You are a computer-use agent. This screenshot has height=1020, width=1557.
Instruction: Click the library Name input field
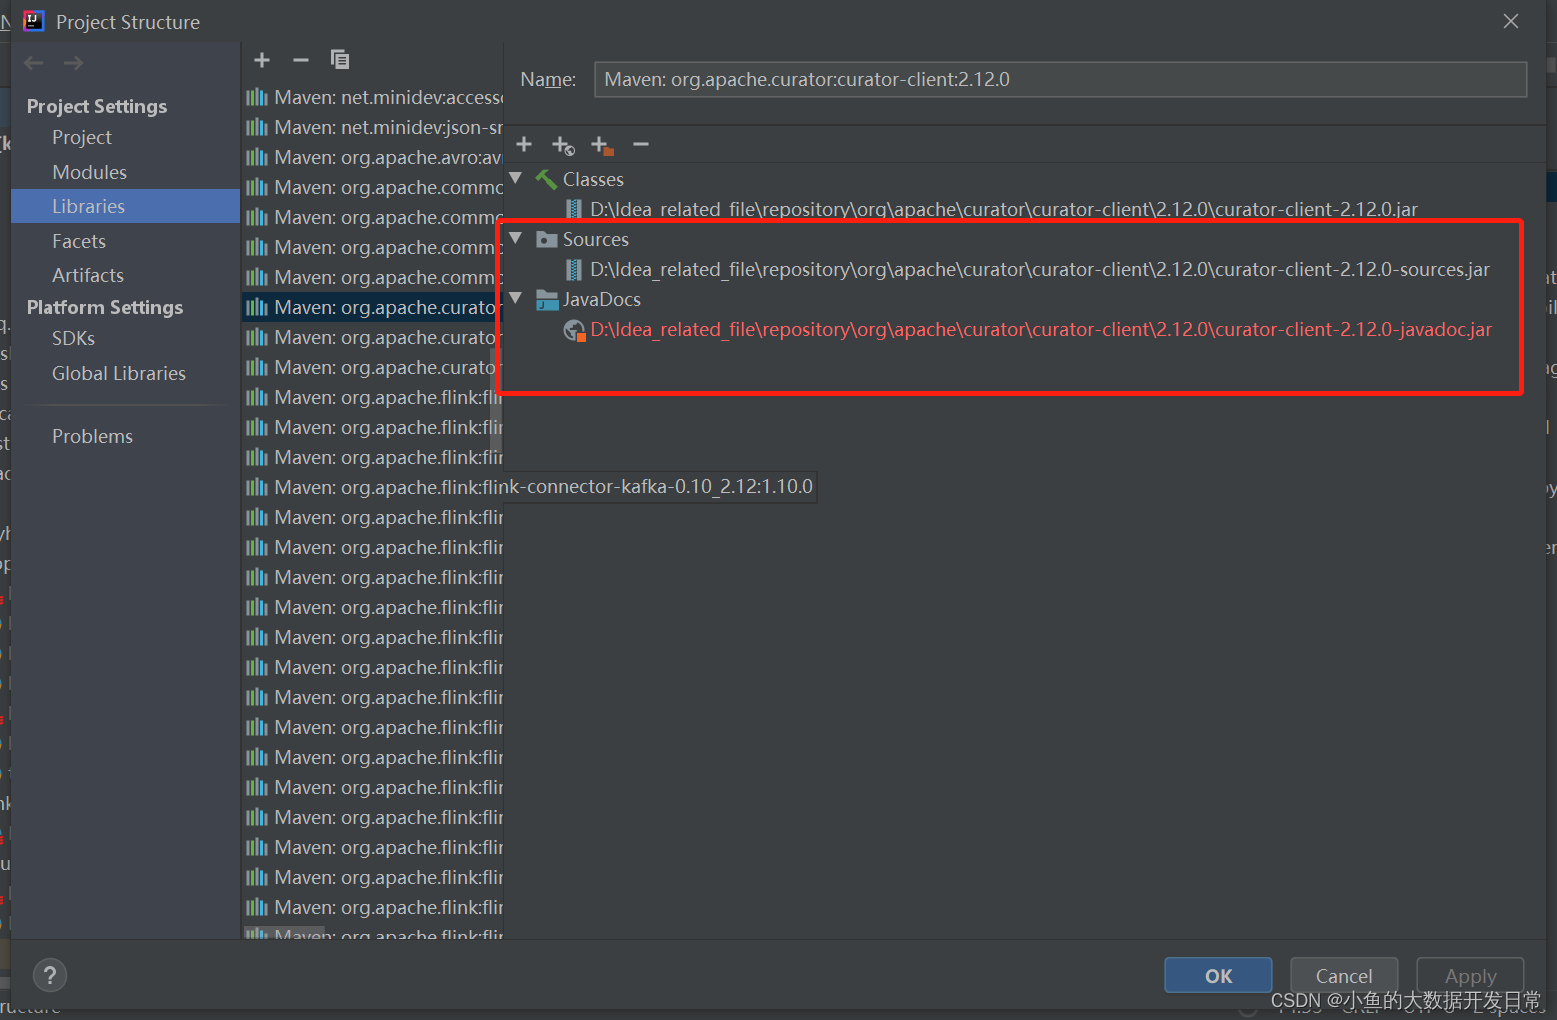[1060, 79]
